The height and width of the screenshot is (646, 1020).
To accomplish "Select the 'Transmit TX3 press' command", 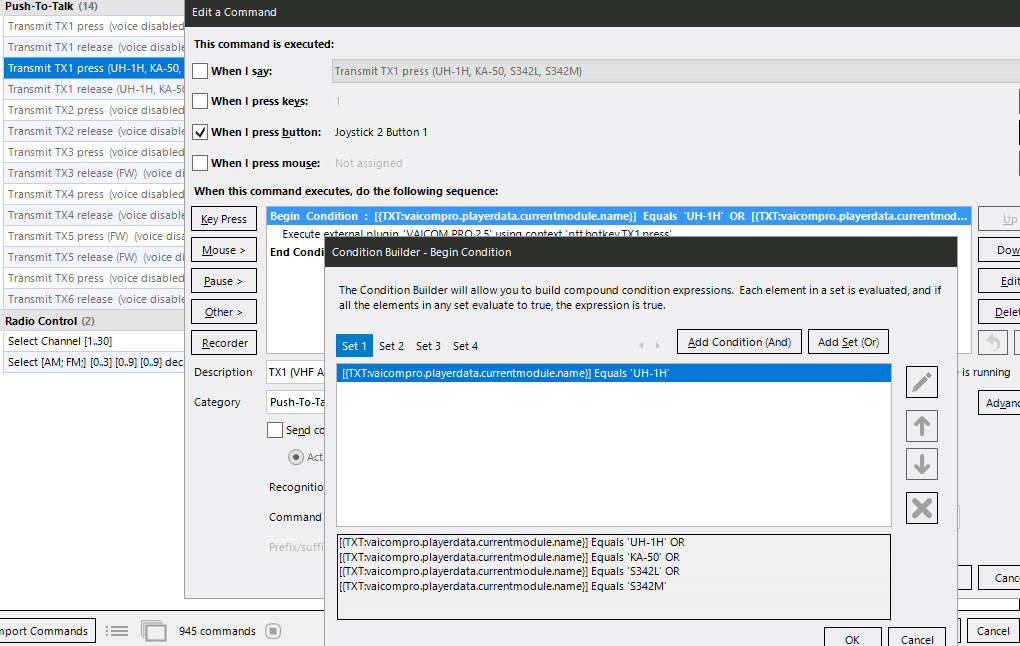I will coord(94,152).
